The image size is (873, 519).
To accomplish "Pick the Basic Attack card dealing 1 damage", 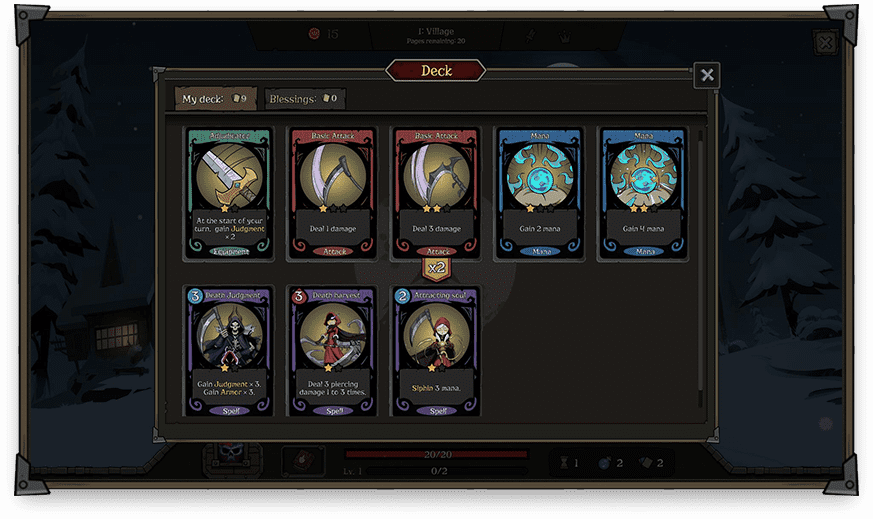I will coord(332,193).
